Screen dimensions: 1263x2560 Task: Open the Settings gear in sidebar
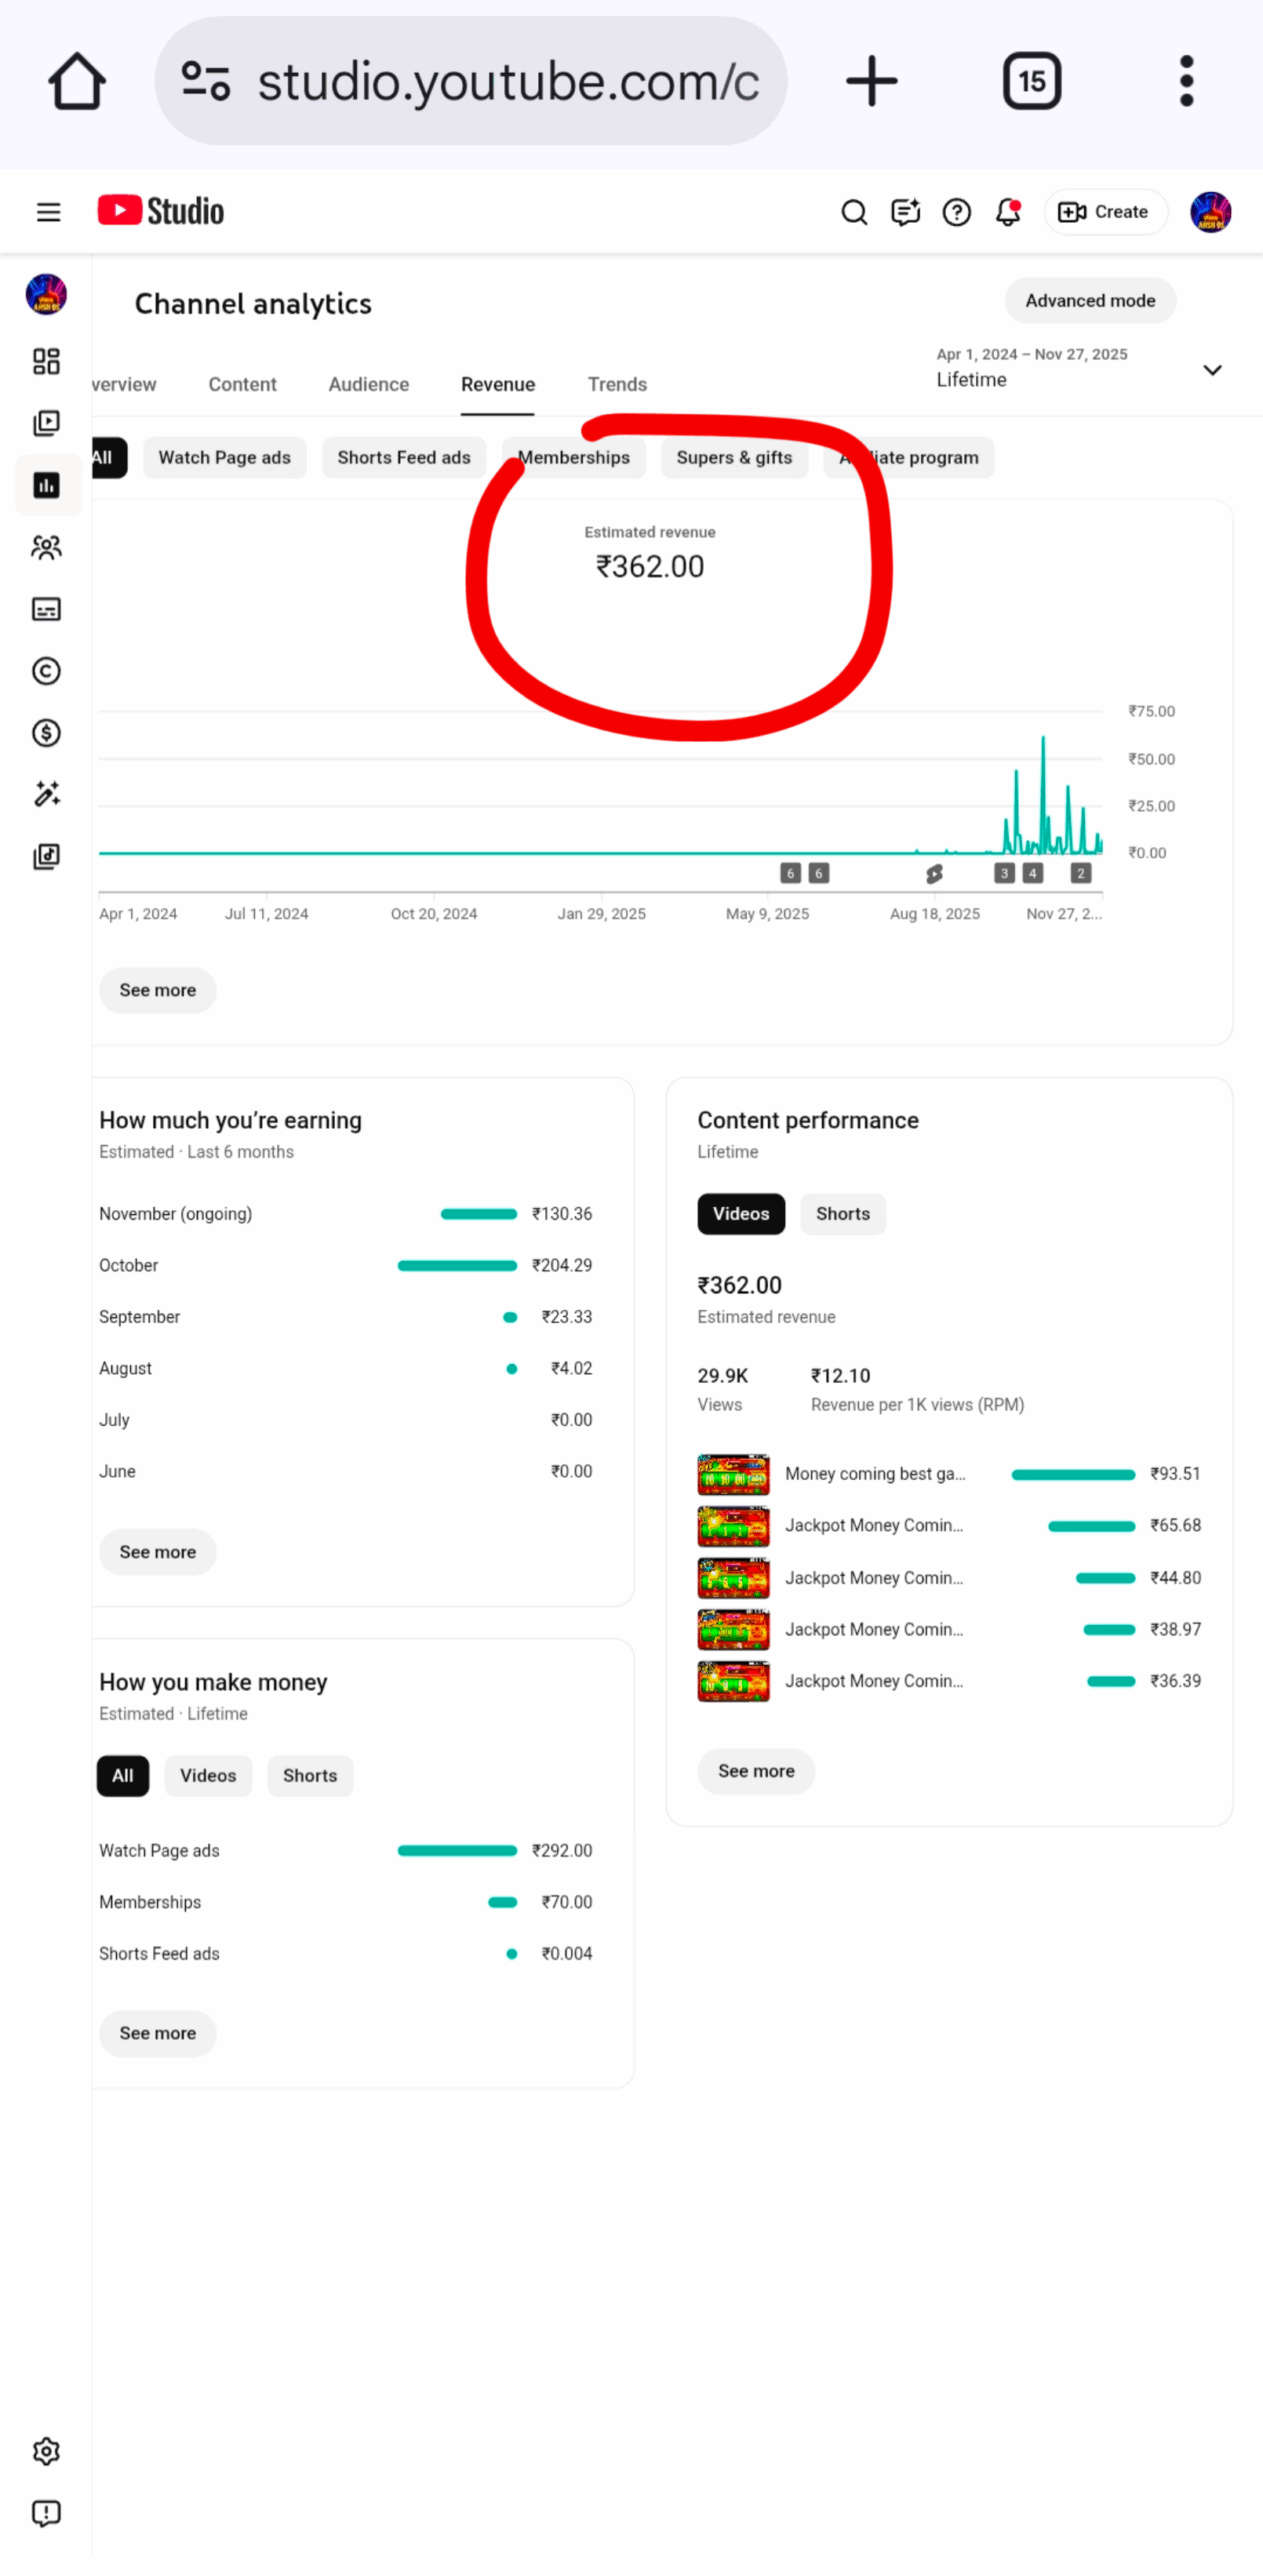(46, 2451)
